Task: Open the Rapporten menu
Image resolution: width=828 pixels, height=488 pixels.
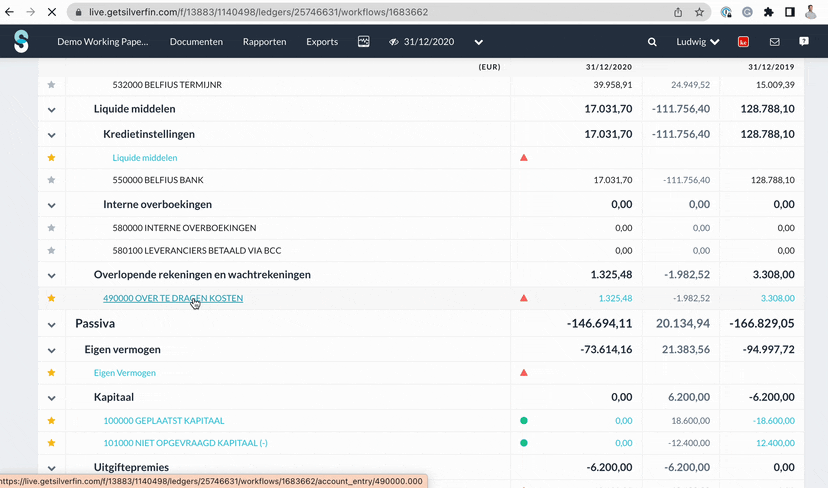Action: tap(264, 42)
